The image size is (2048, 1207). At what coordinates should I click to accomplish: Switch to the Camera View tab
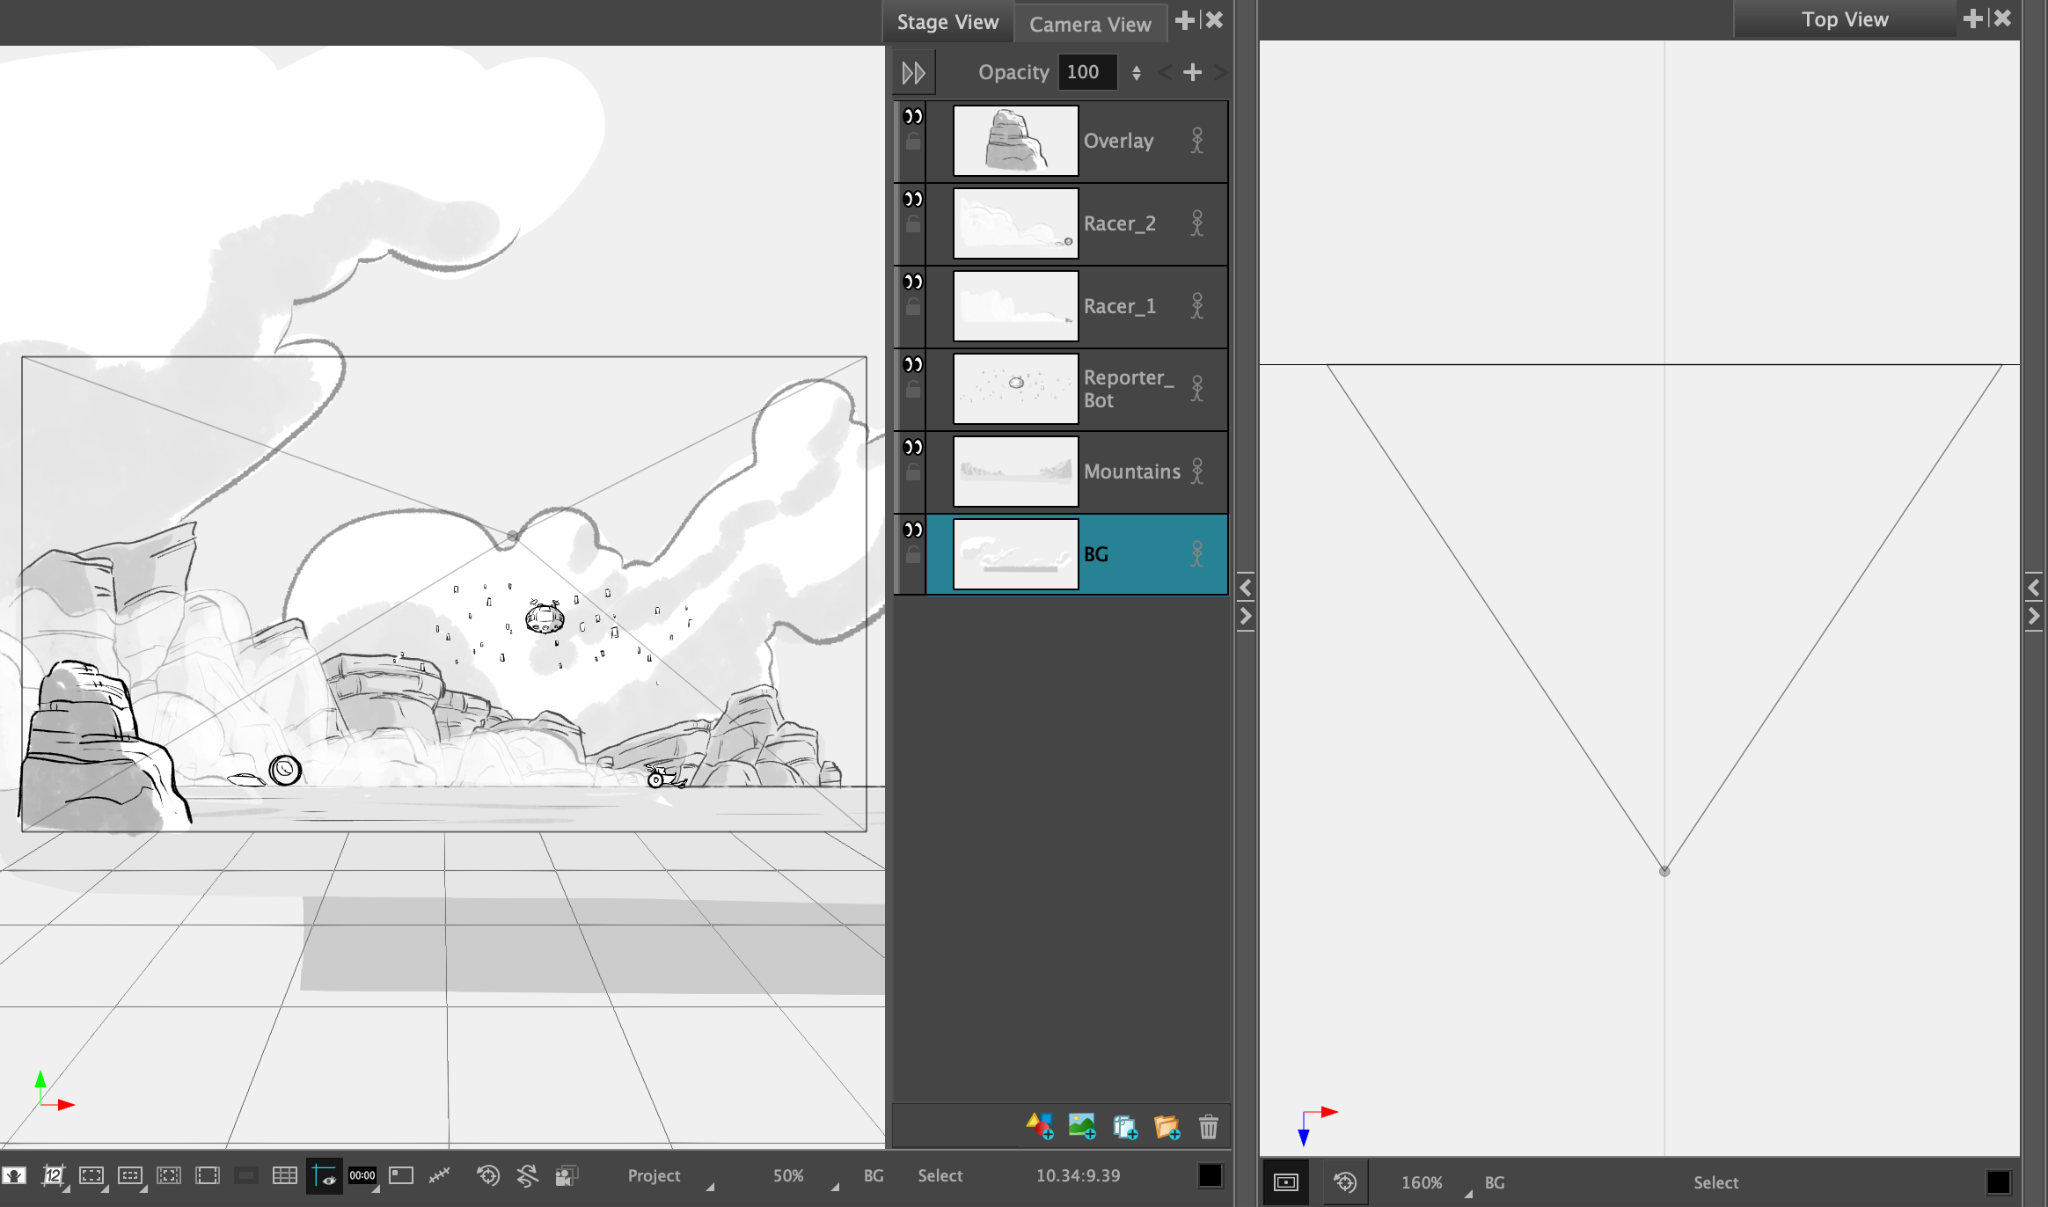[x=1090, y=24]
